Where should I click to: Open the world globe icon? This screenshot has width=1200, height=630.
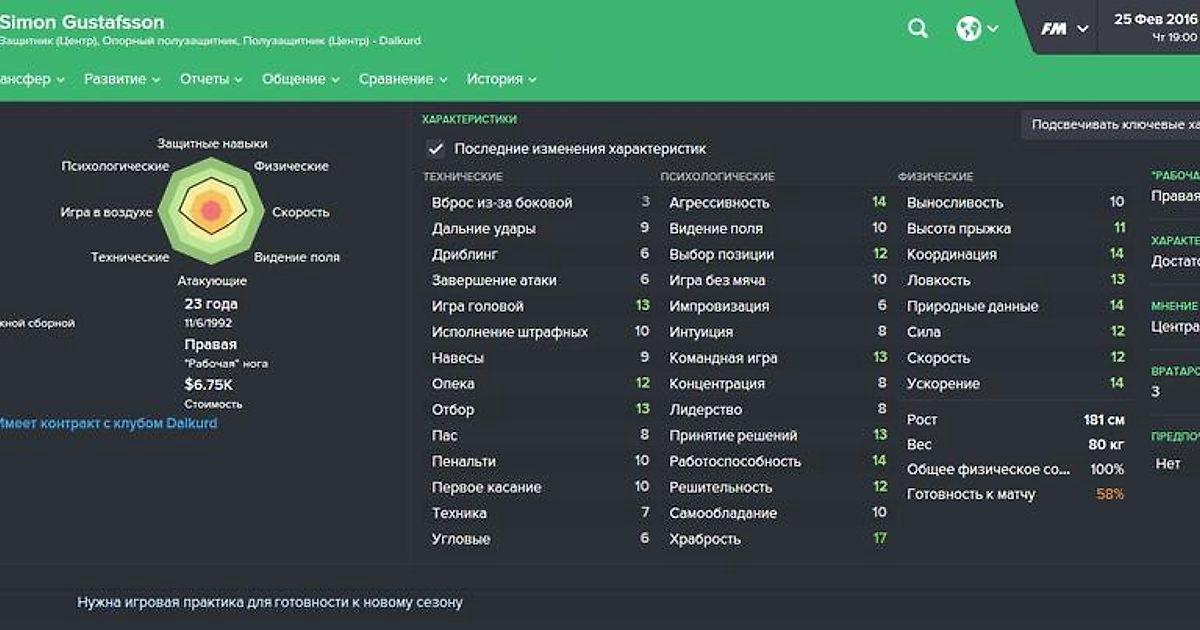coord(968,29)
